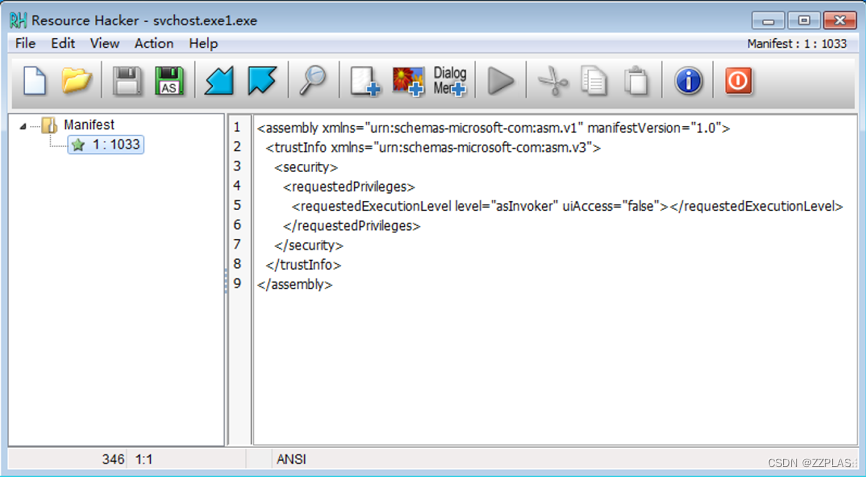Click the Copy pages icon
The height and width of the screenshot is (477, 866).
[x=594, y=81]
